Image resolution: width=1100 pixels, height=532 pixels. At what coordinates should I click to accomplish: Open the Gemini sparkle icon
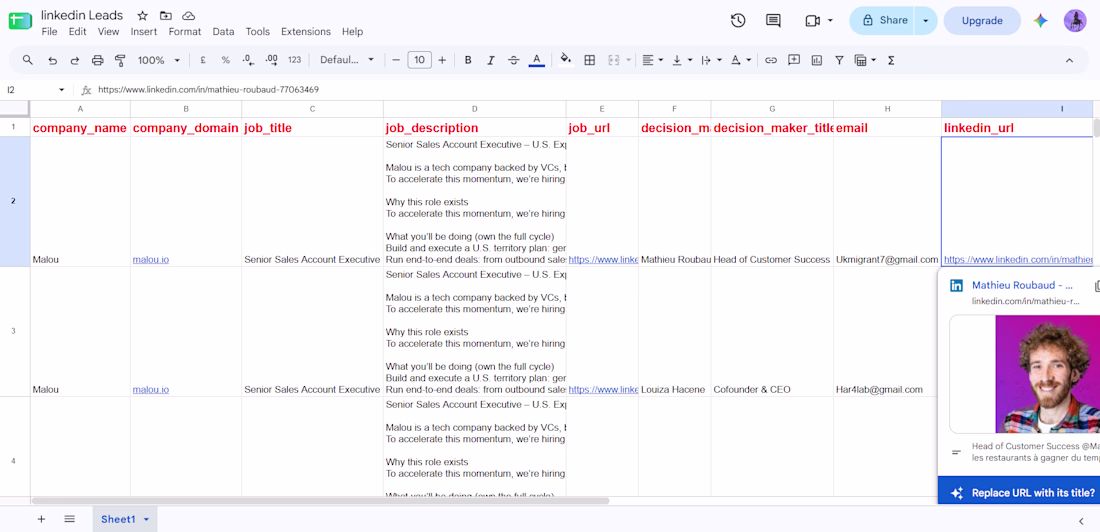coord(1040,20)
